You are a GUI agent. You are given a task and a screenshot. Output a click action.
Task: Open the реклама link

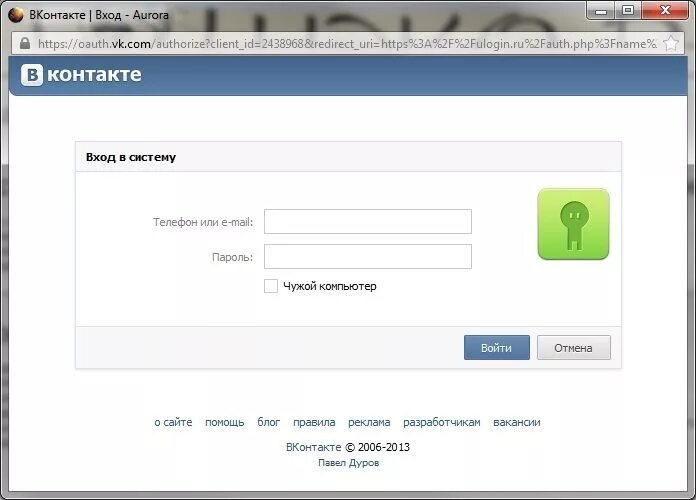point(369,422)
